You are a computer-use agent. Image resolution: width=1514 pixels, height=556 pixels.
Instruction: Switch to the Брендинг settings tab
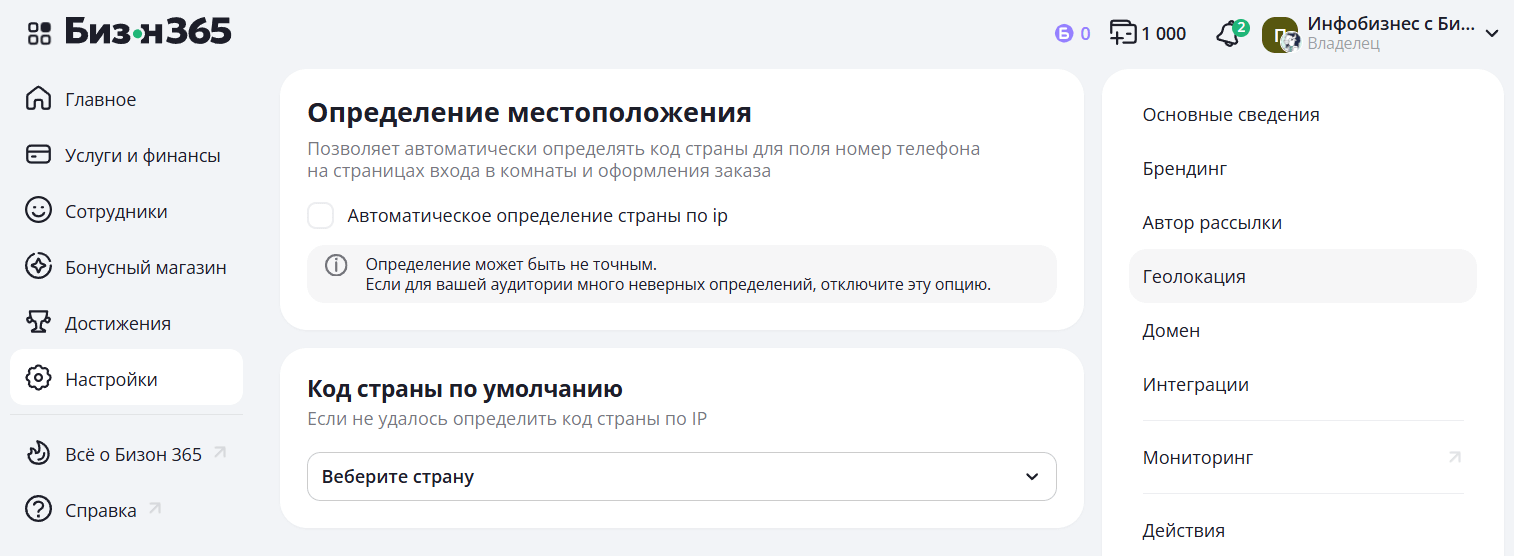point(1184,169)
